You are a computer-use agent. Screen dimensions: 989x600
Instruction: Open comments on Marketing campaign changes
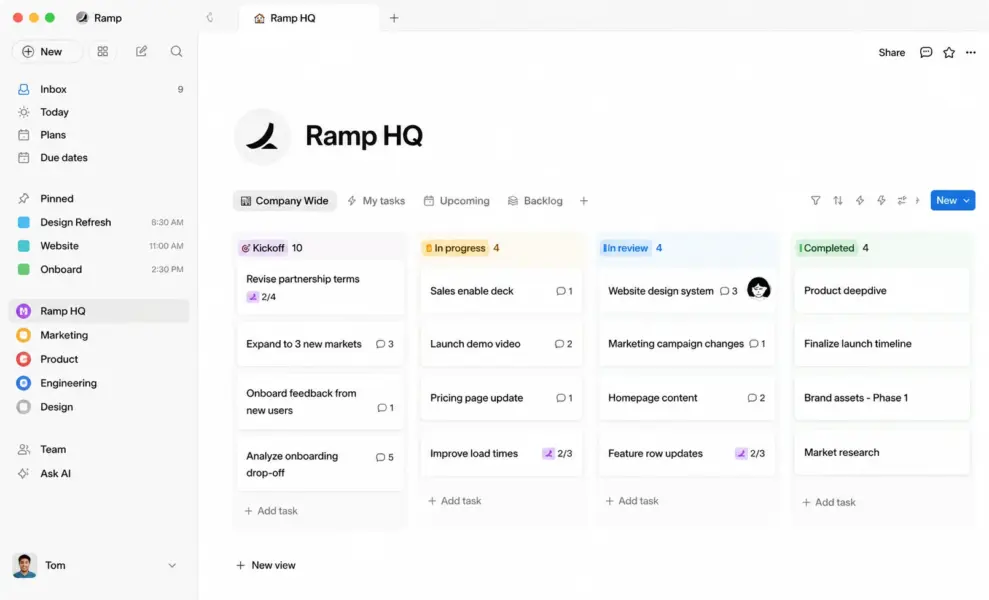pos(757,344)
